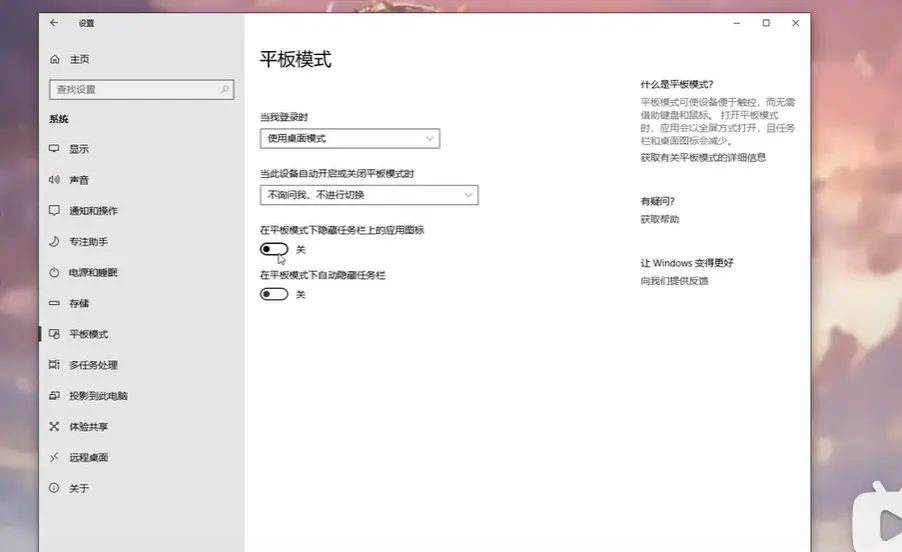Screen dimensions: 902x552
Task: Click the 多任务处理 icon
Action: coord(54,365)
